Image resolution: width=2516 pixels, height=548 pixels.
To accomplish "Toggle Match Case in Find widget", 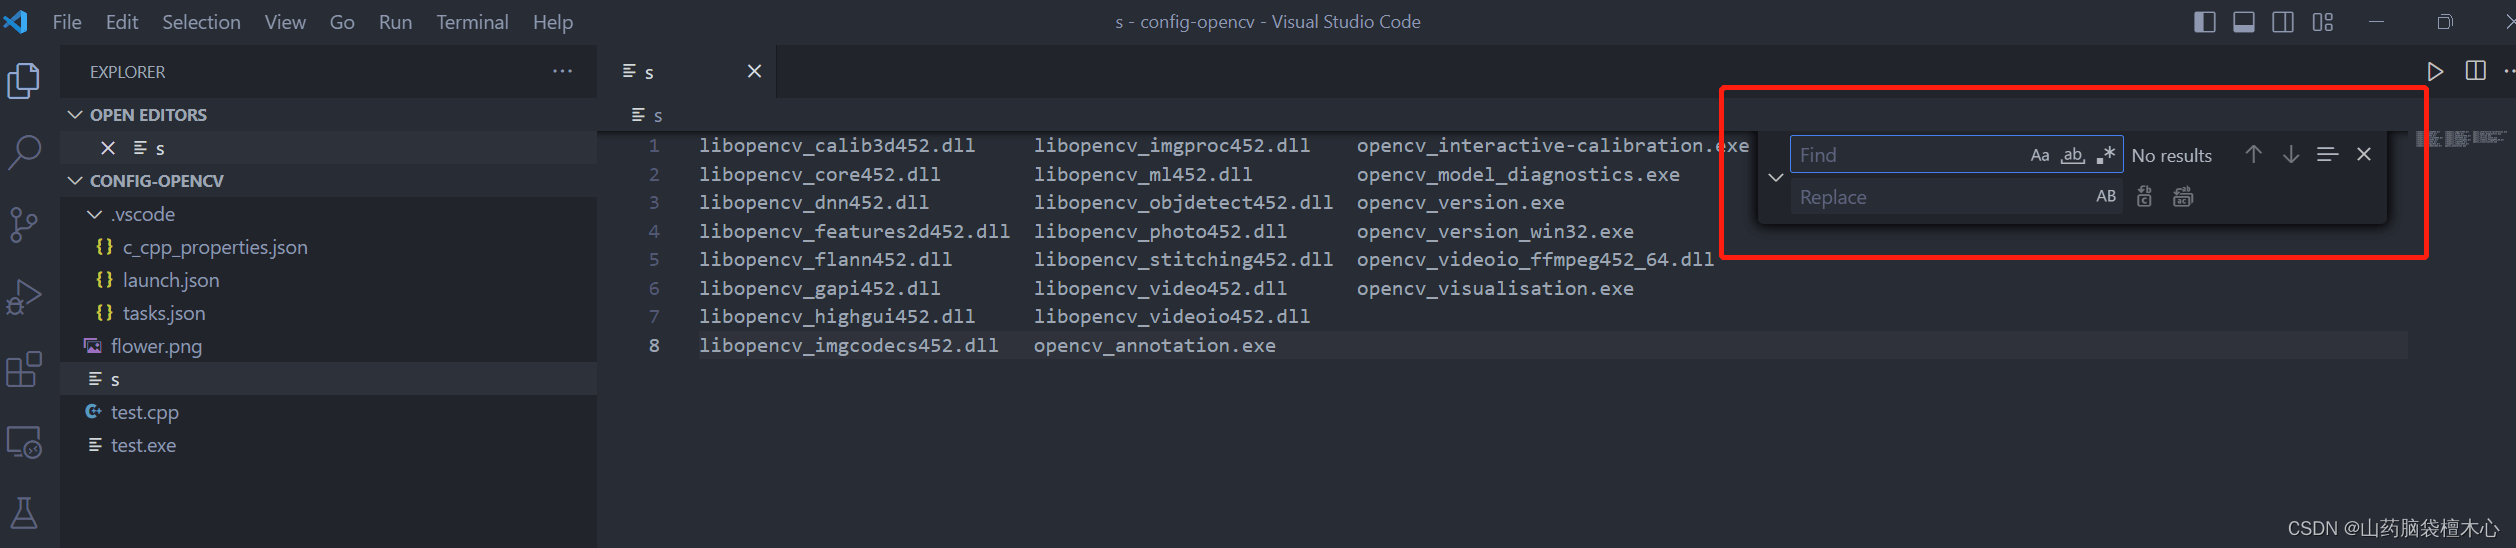I will tap(2039, 155).
